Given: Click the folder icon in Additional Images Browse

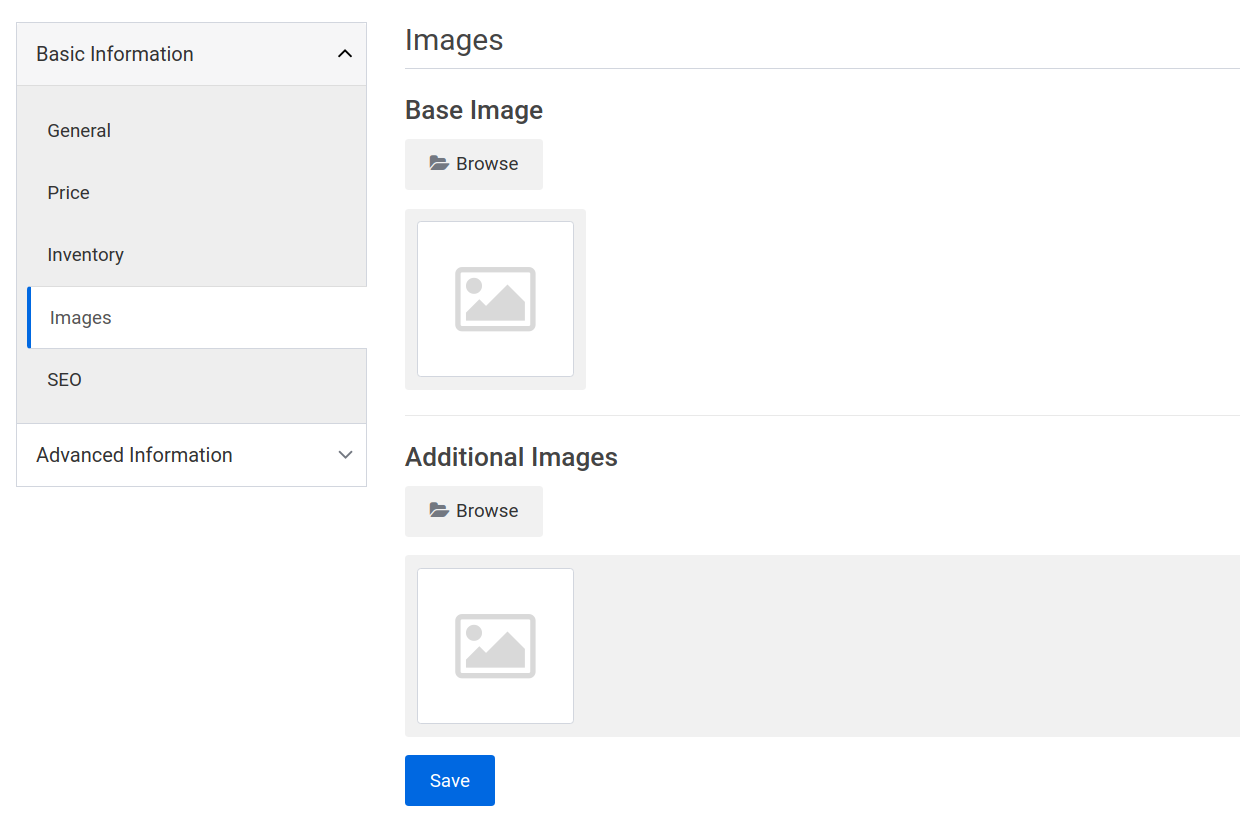Looking at the screenshot, I should tap(440, 510).
